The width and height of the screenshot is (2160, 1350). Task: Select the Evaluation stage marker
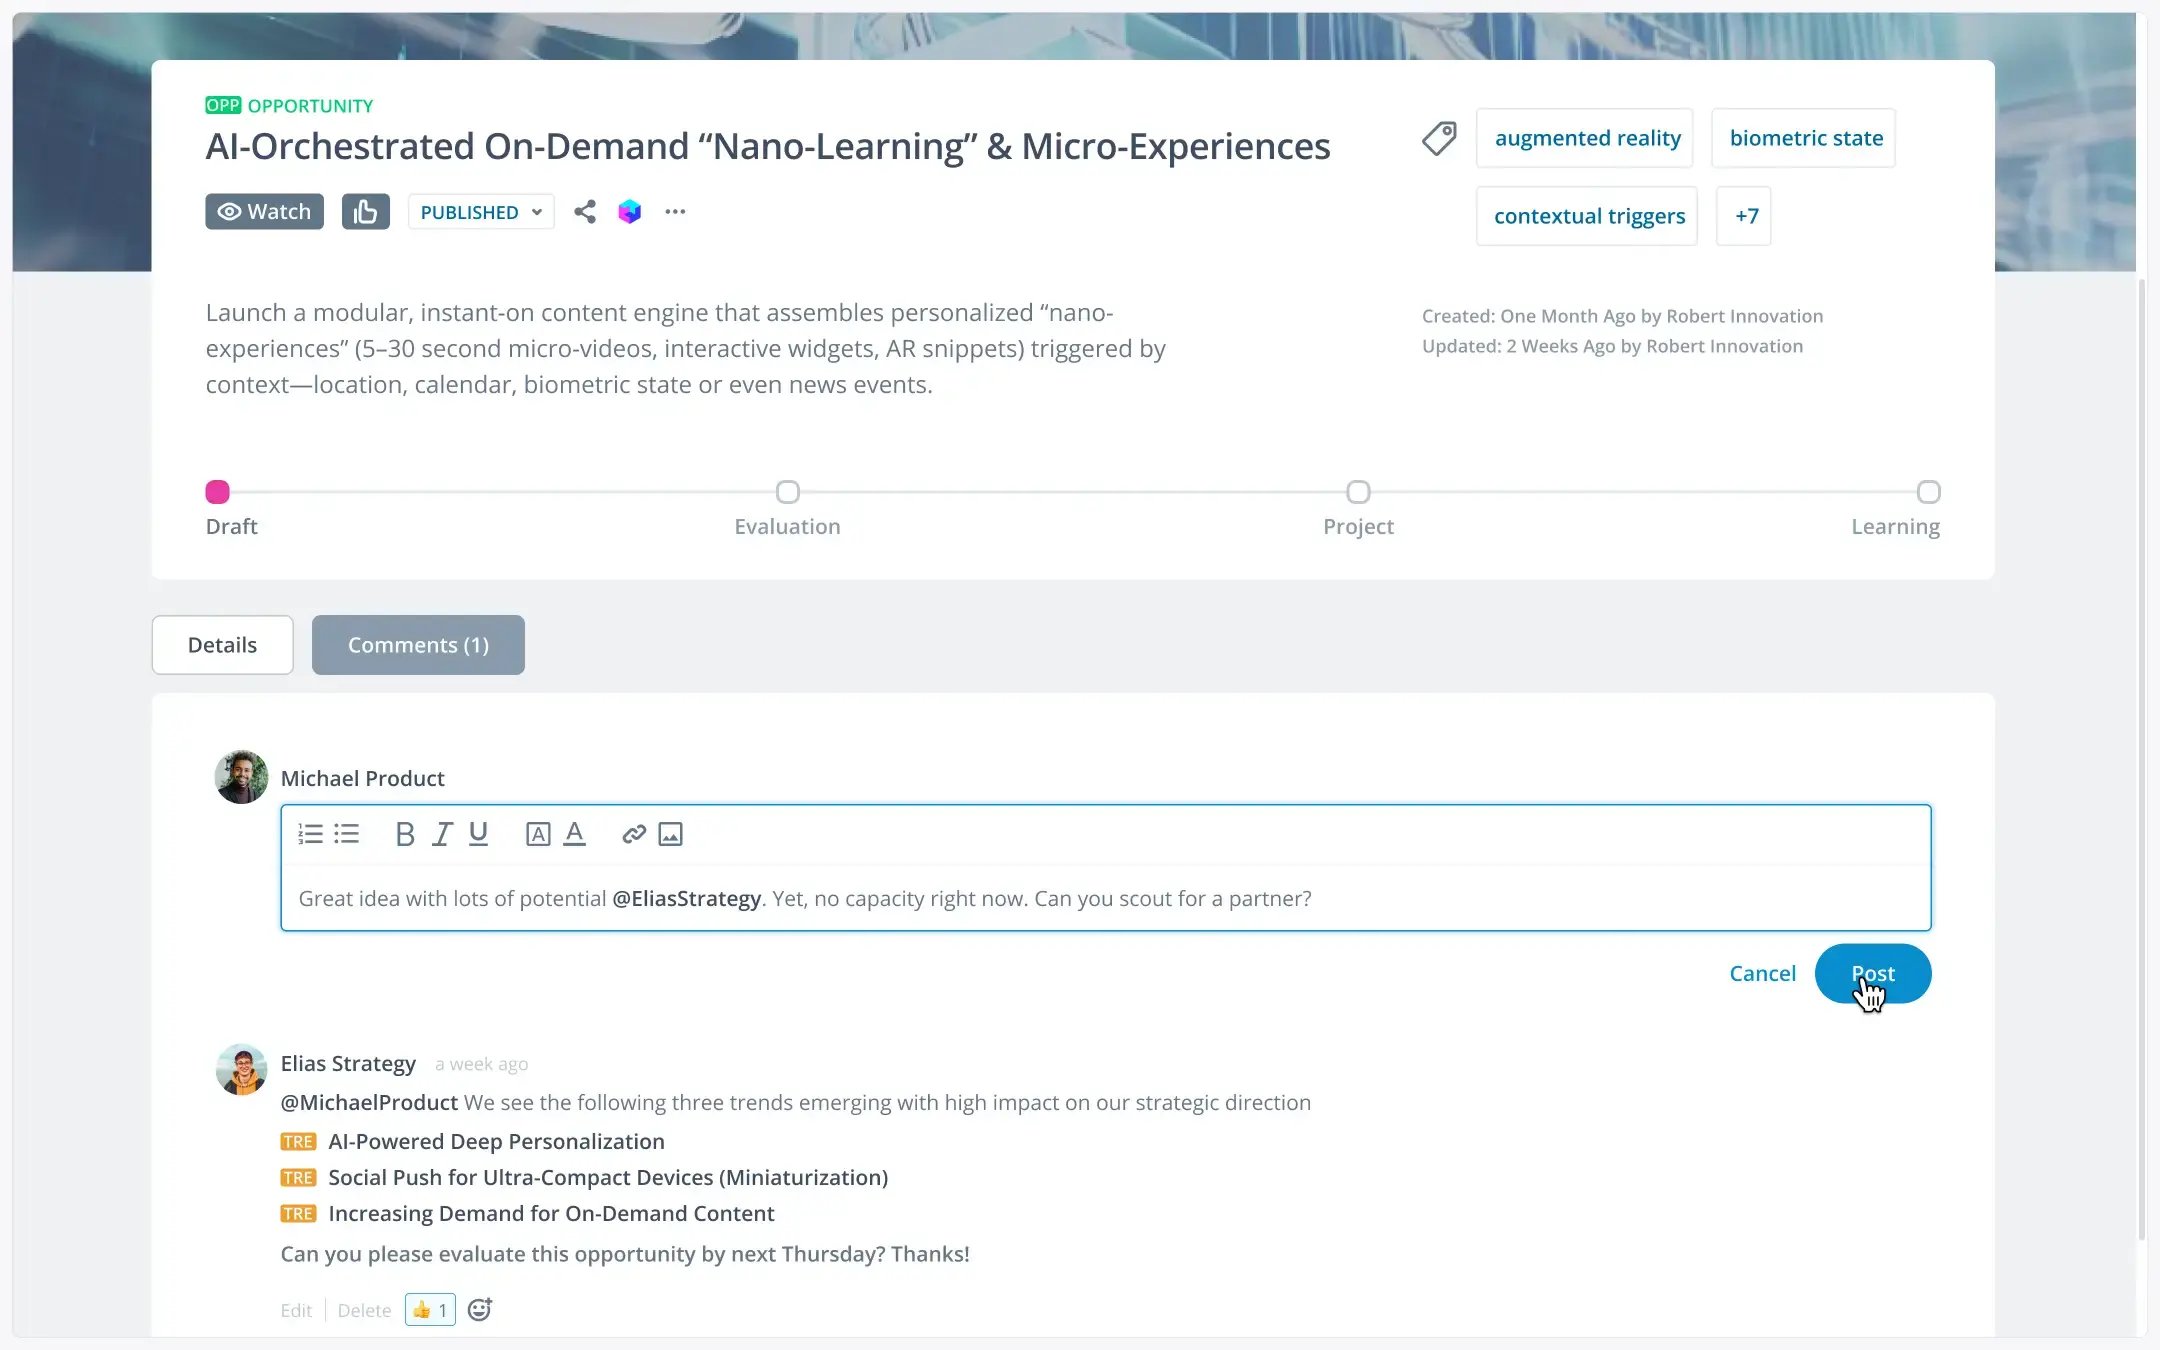pos(788,492)
